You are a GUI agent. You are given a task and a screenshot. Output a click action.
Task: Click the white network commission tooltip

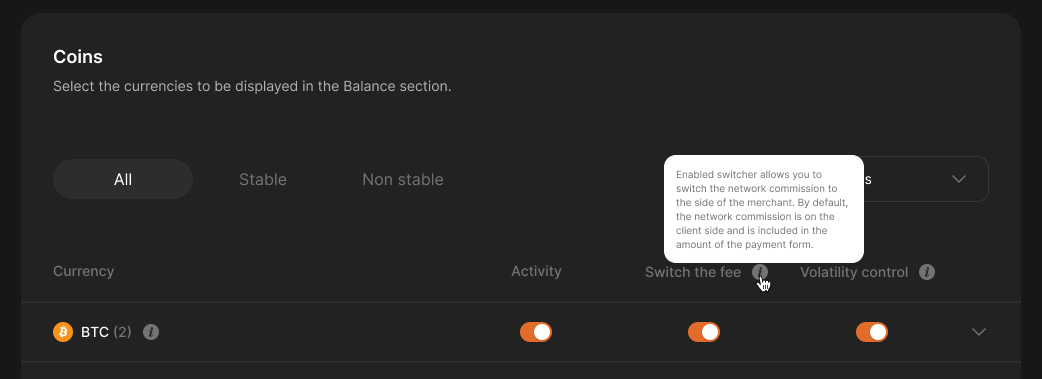[764, 209]
